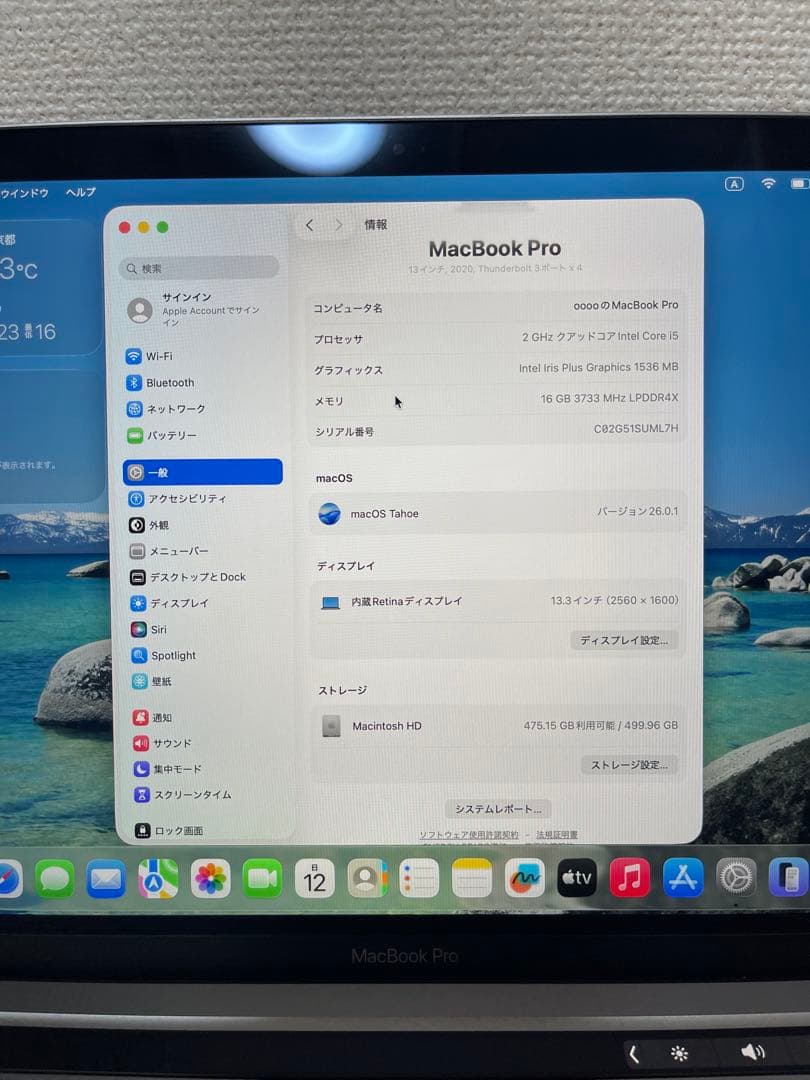Open スクリーンタイム settings in sidebar
The image size is (810, 1080).
click(x=183, y=795)
